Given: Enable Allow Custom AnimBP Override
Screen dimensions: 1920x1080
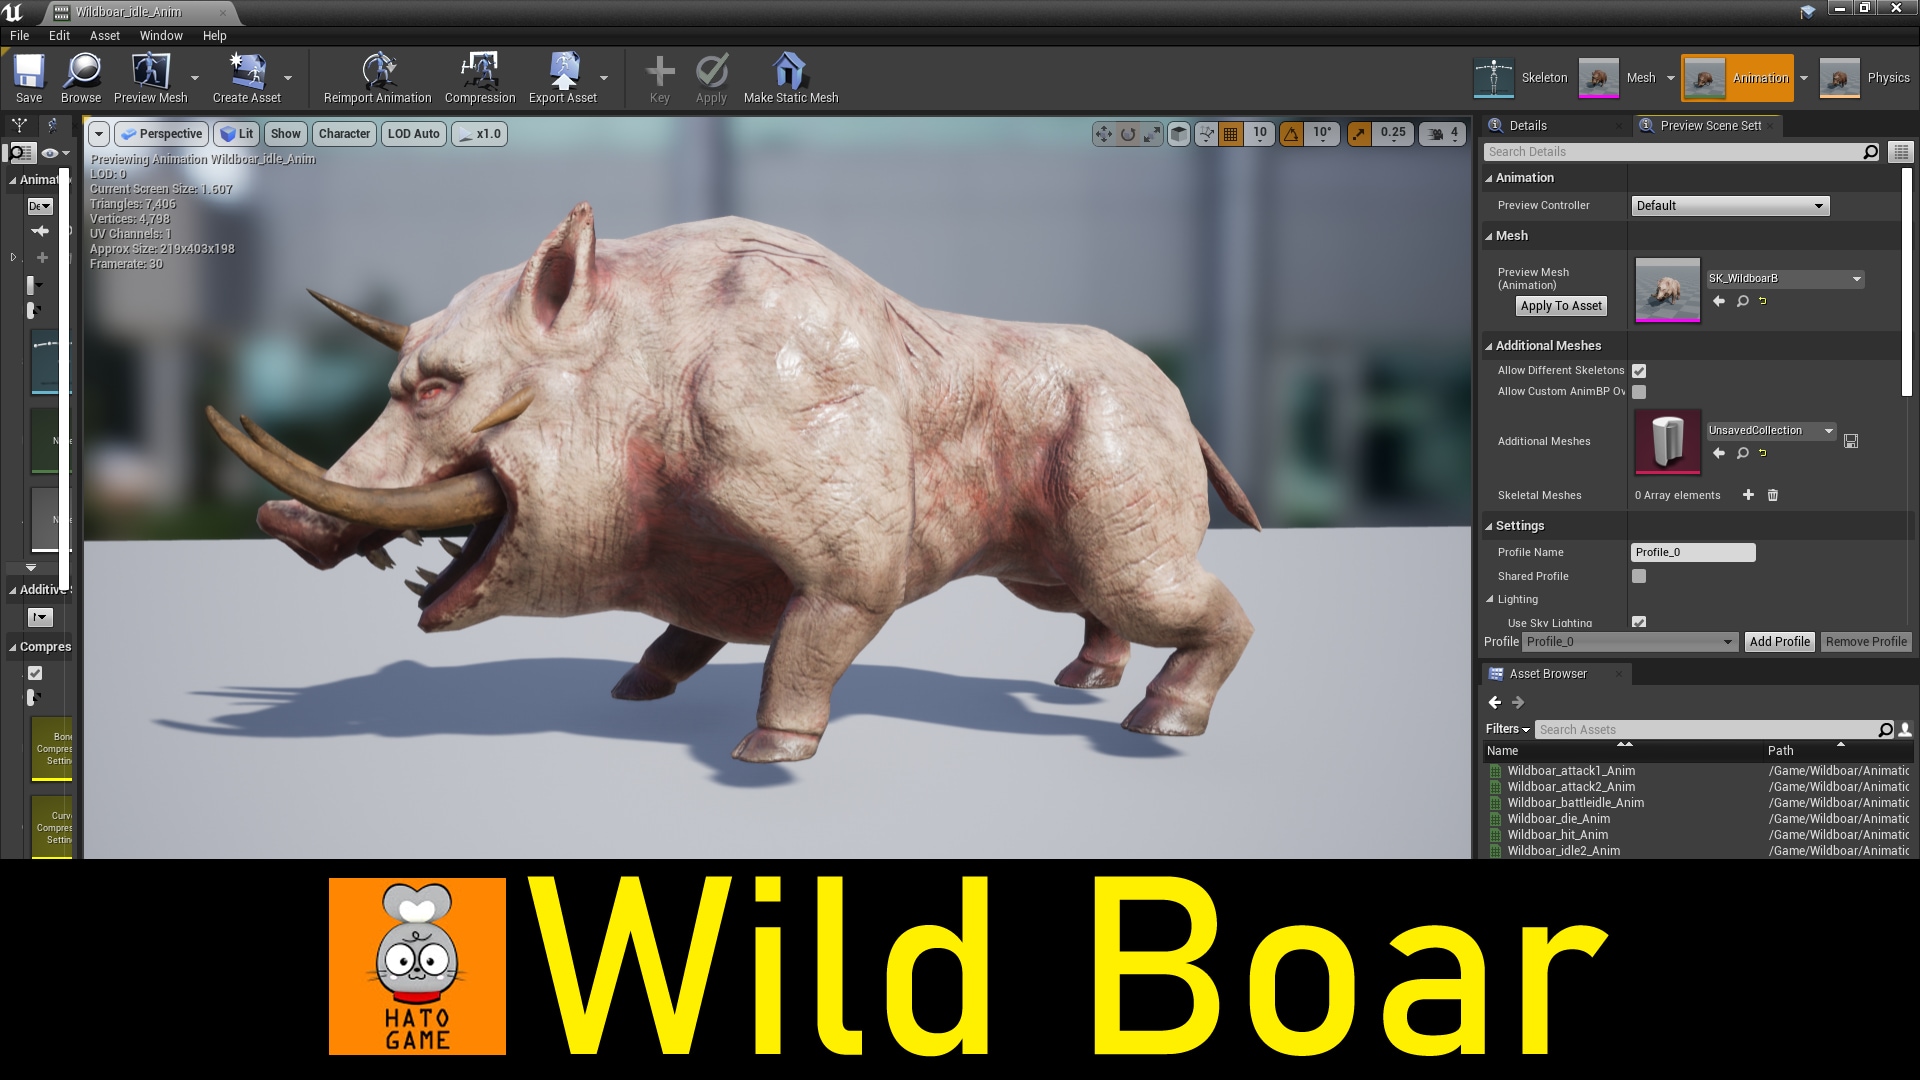Looking at the screenshot, I should click(1639, 392).
